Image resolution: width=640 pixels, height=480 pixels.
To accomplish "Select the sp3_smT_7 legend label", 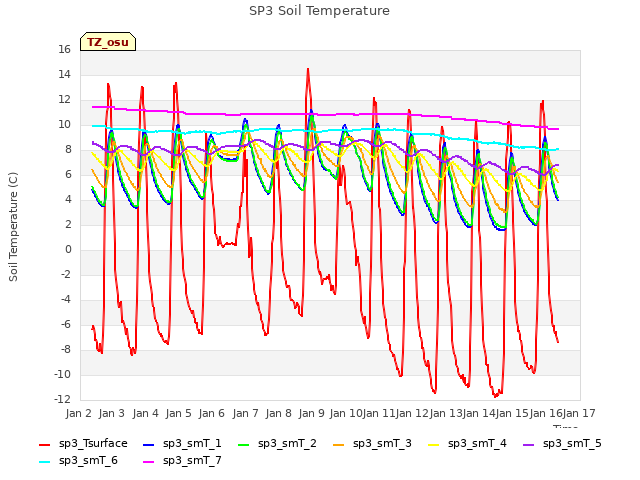I will (x=192, y=461).
